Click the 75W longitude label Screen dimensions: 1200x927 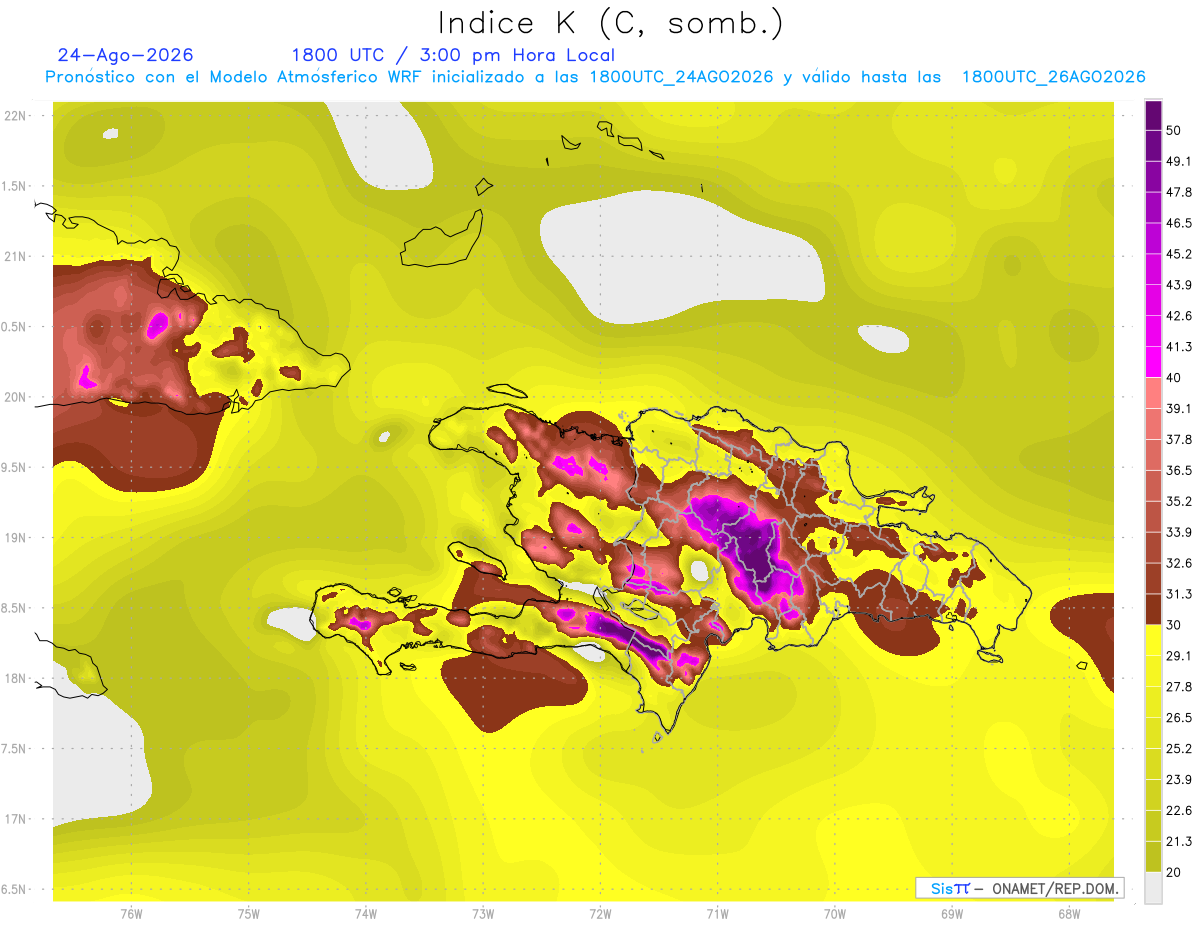(249, 914)
